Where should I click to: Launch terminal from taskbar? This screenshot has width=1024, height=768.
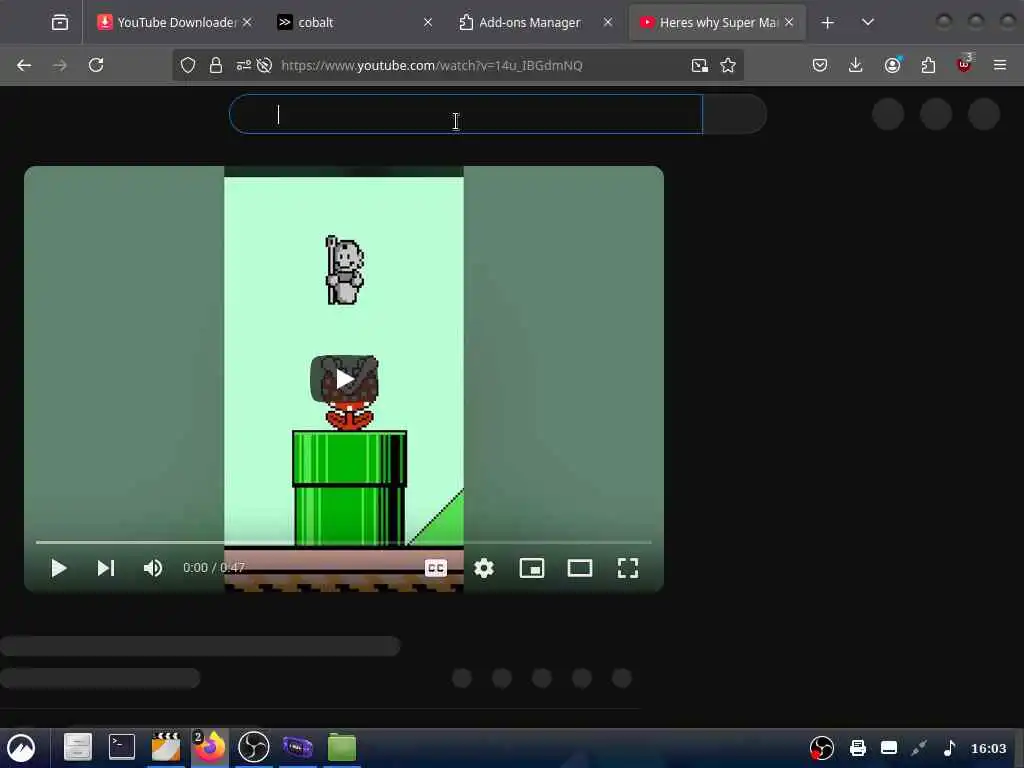pyautogui.click(x=121, y=746)
